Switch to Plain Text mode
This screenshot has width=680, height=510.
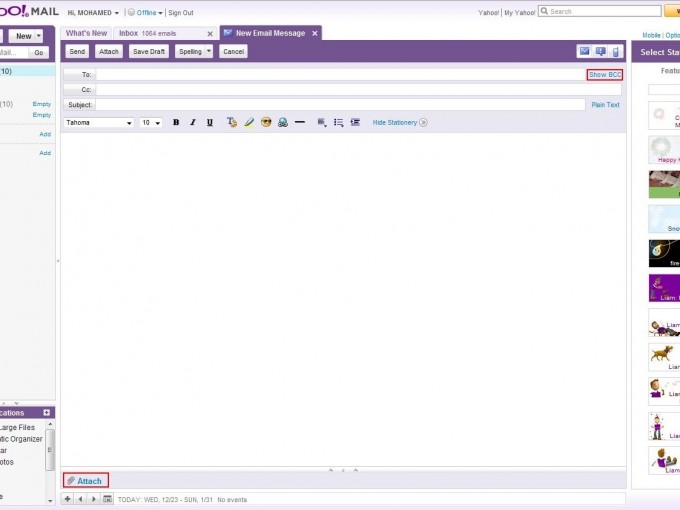(605, 105)
